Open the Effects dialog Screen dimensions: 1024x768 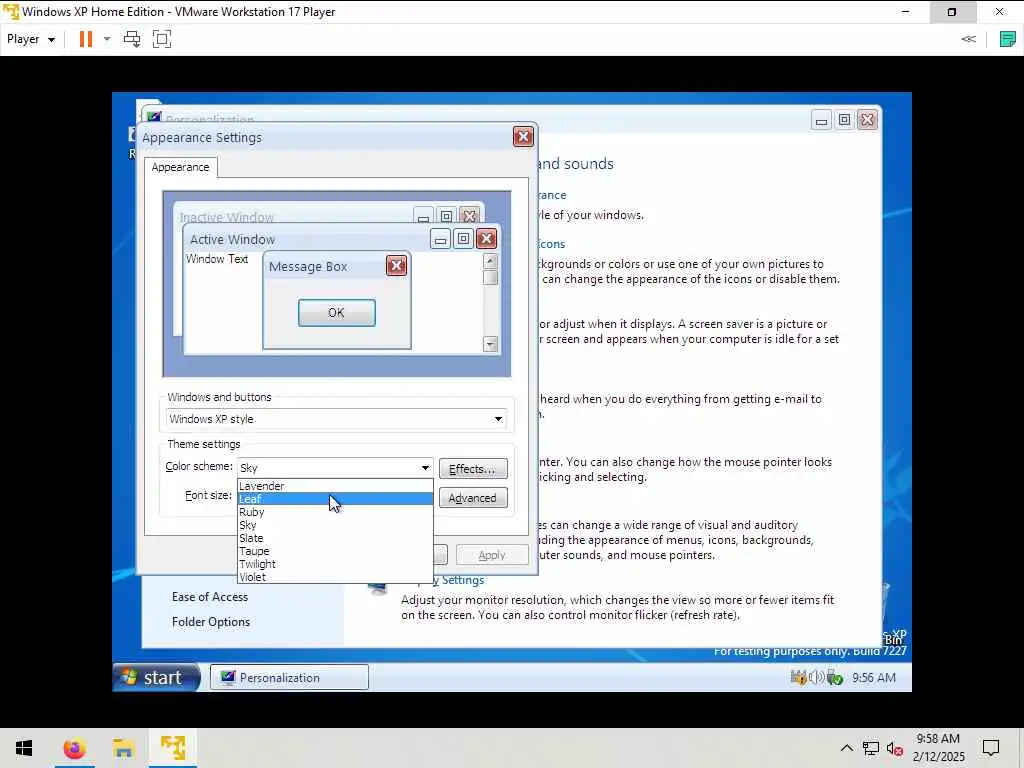[473, 469]
